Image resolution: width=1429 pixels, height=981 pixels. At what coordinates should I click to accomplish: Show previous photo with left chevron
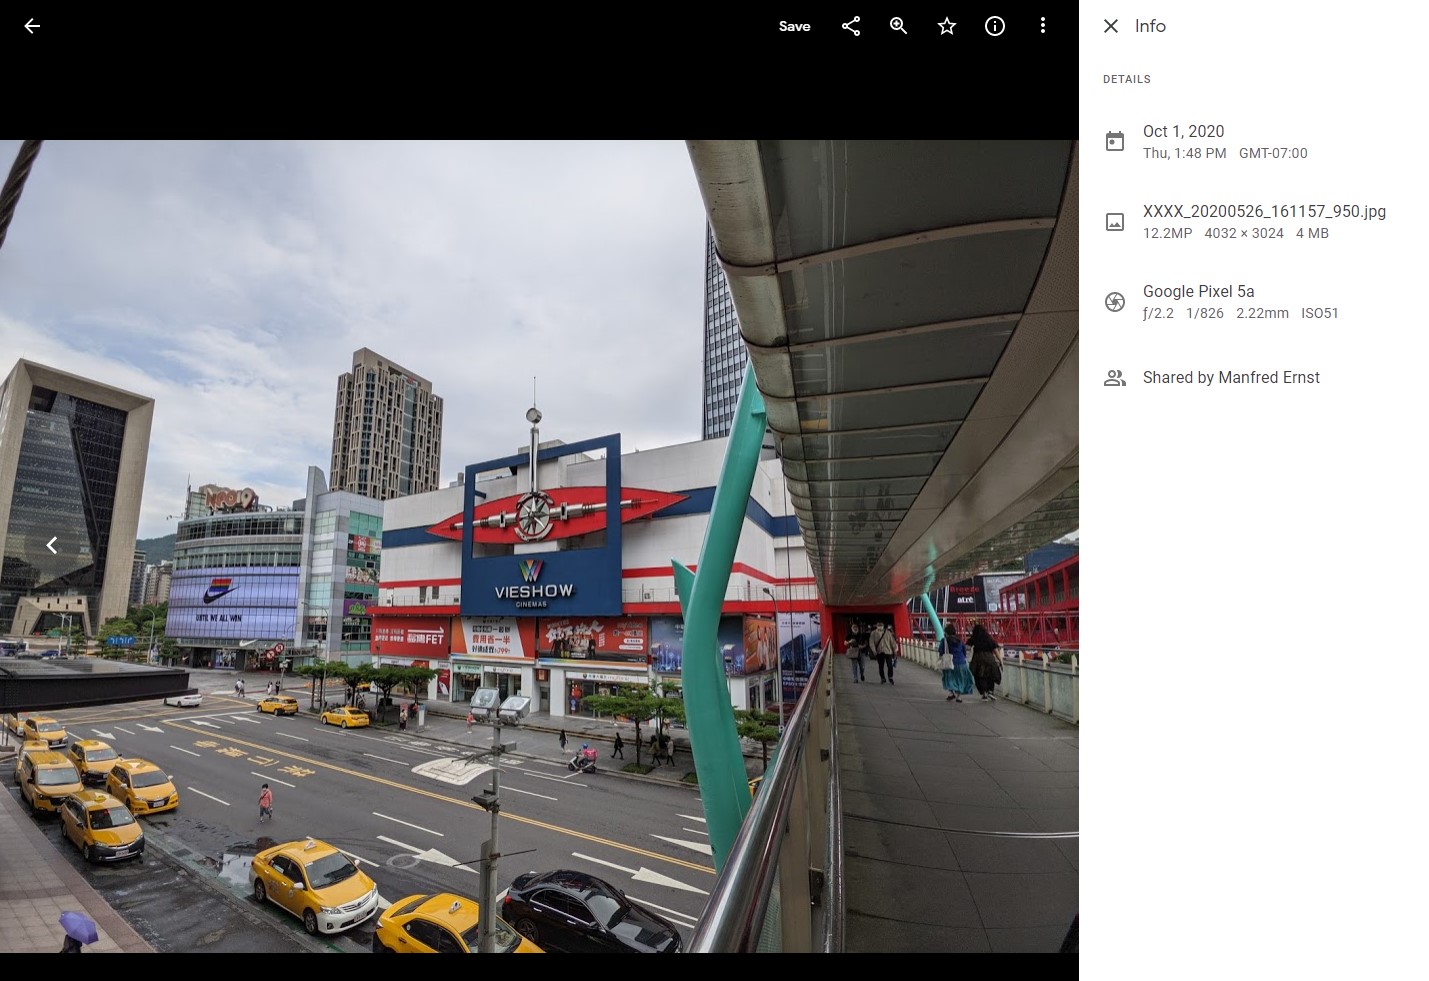tap(52, 545)
